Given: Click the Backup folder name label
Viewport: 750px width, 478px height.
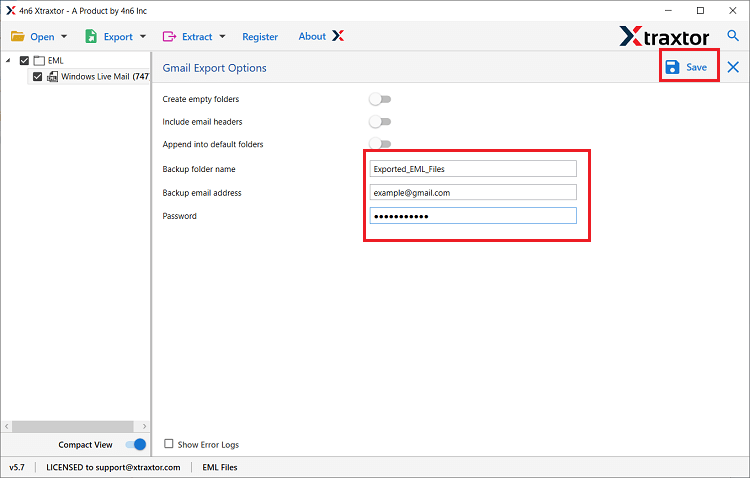Looking at the screenshot, I should pos(199,169).
